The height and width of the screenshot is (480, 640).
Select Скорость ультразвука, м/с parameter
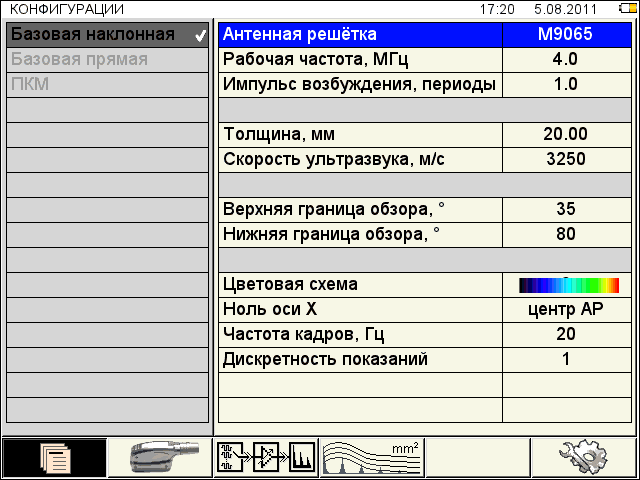tap(360, 160)
